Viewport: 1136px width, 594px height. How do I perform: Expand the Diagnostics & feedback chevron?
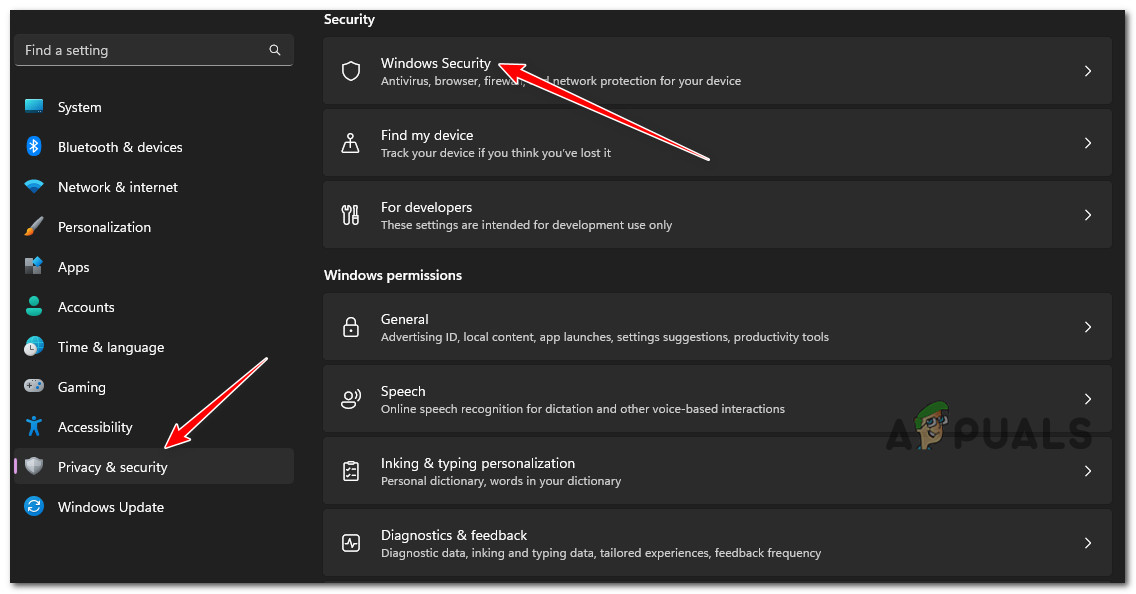pos(1088,543)
